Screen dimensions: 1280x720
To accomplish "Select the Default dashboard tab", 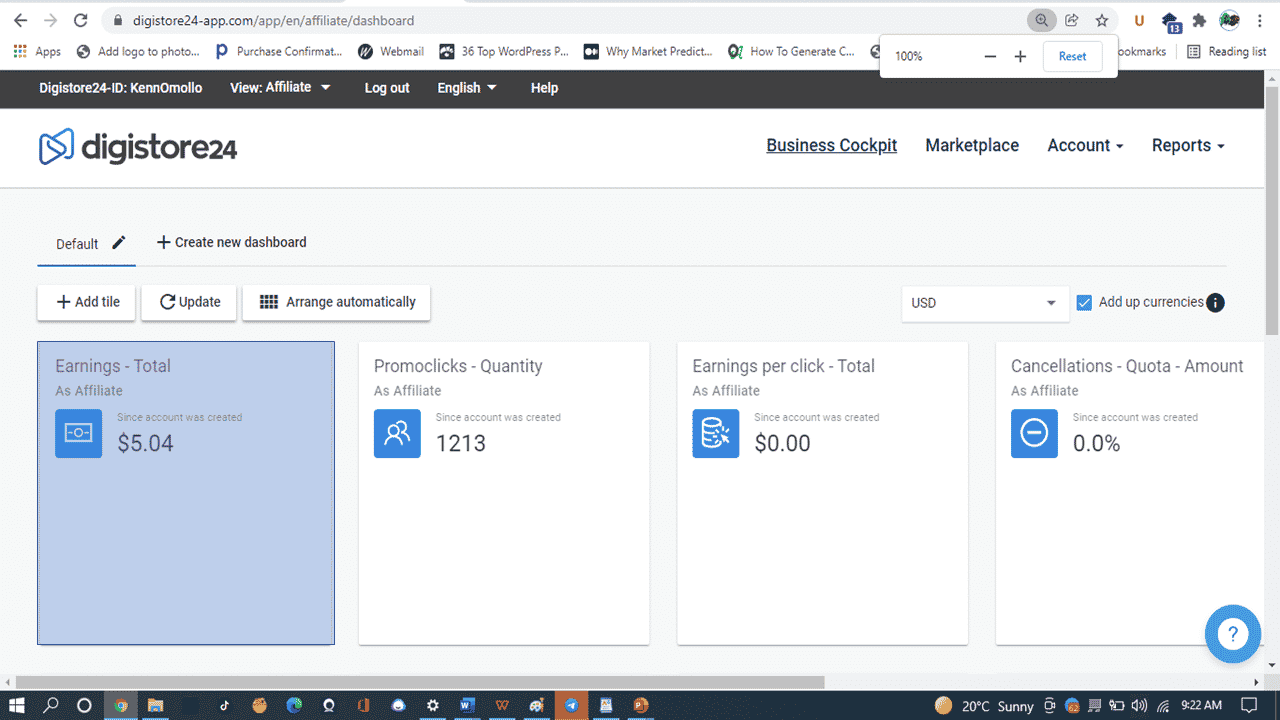I will [77, 244].
